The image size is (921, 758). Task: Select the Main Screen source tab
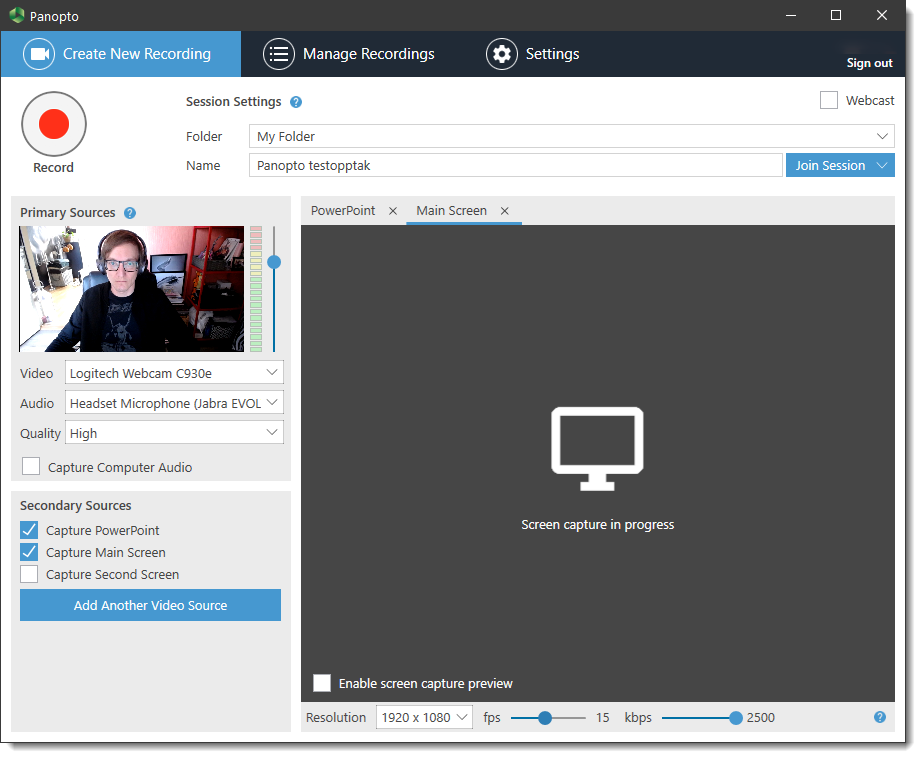(x=451, y=211)
